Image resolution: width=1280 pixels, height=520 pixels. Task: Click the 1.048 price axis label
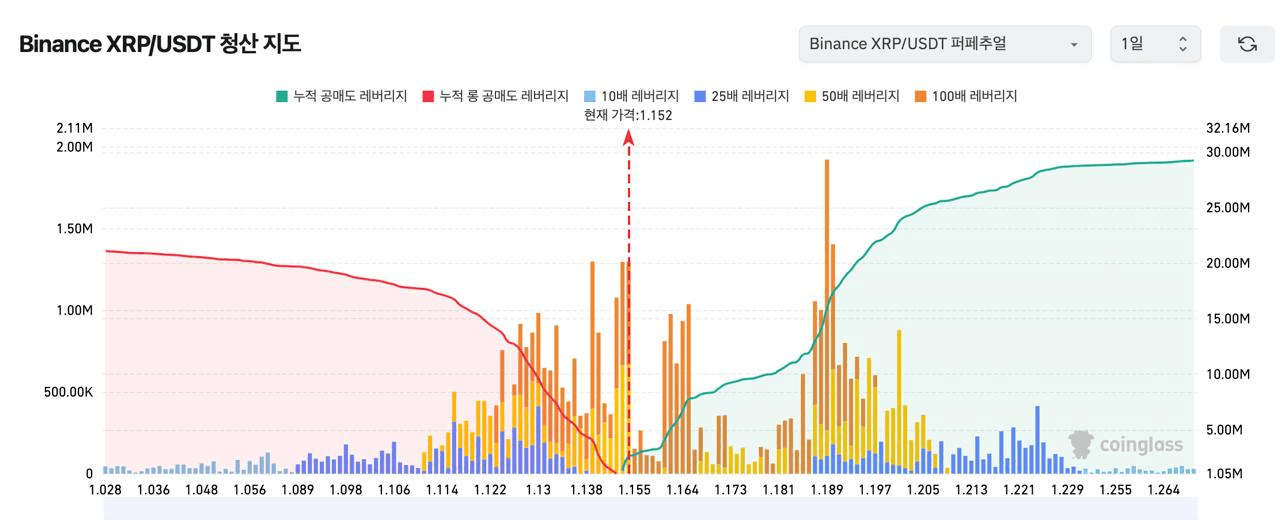(x=201, y=490)
